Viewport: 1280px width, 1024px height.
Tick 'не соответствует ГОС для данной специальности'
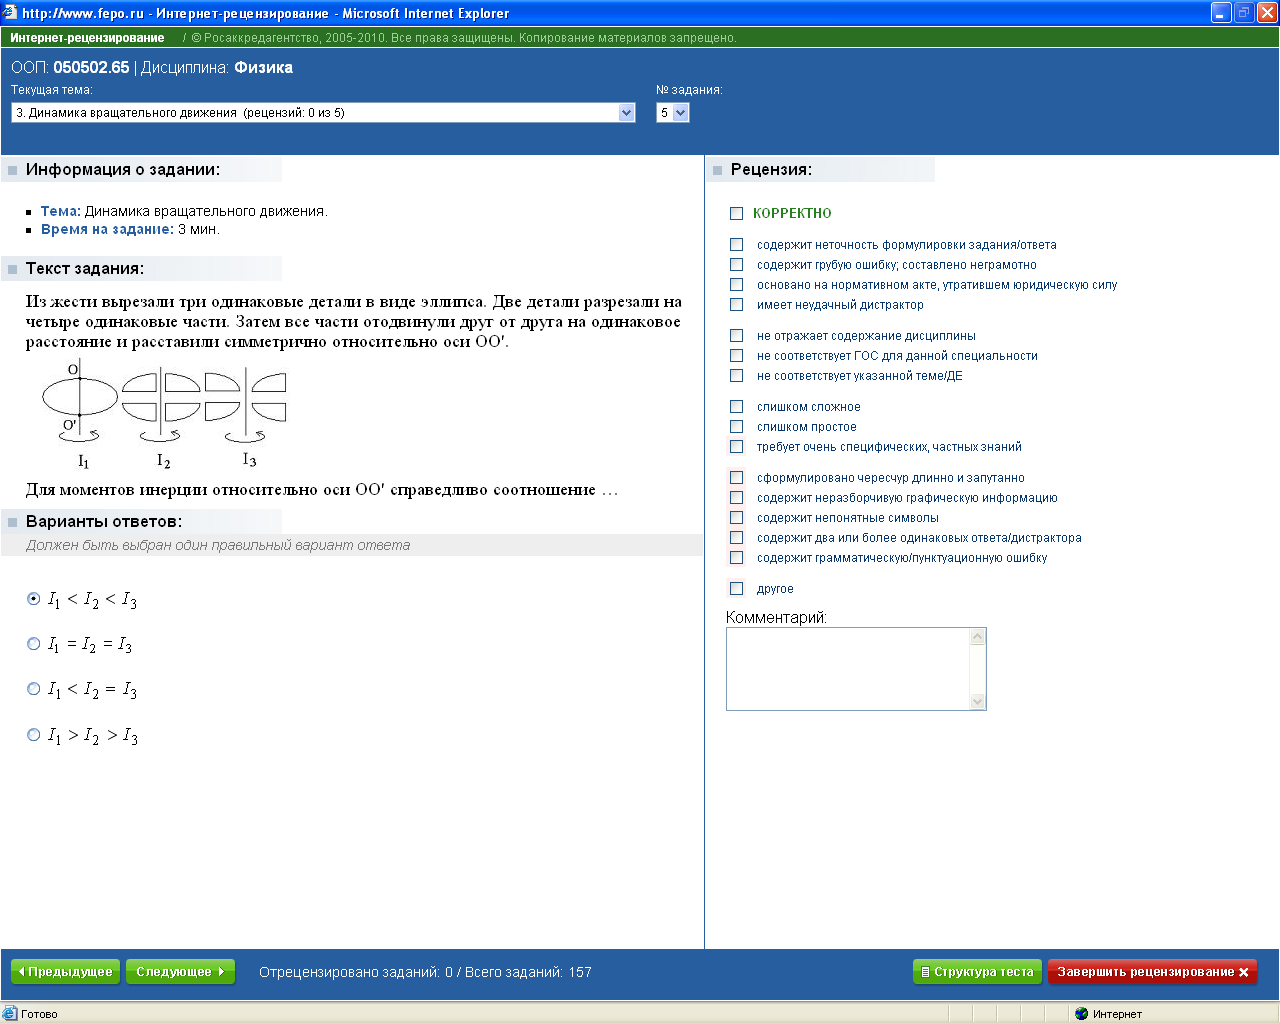[x=737, y=355]
